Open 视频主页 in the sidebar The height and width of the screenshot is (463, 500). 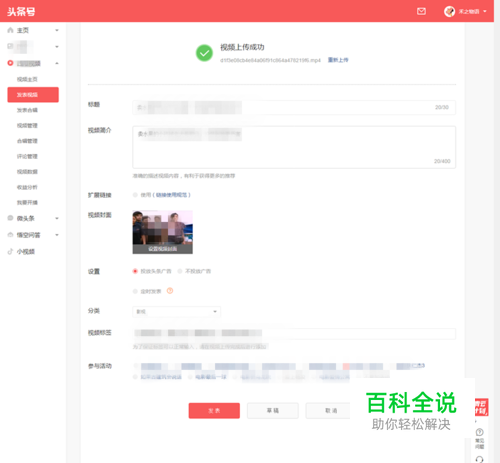point(27,79)
